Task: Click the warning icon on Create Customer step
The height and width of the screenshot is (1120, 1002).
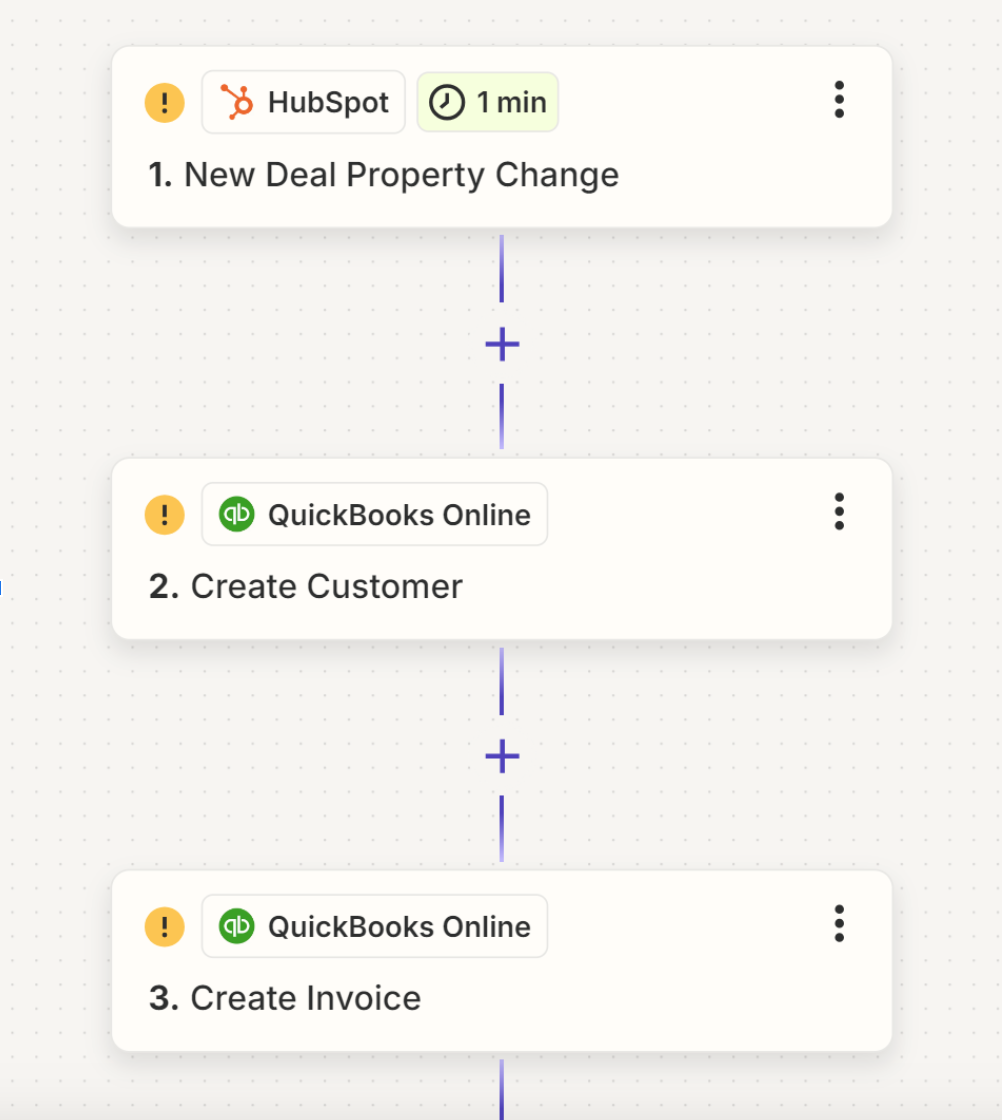Action: pos(165,514)
